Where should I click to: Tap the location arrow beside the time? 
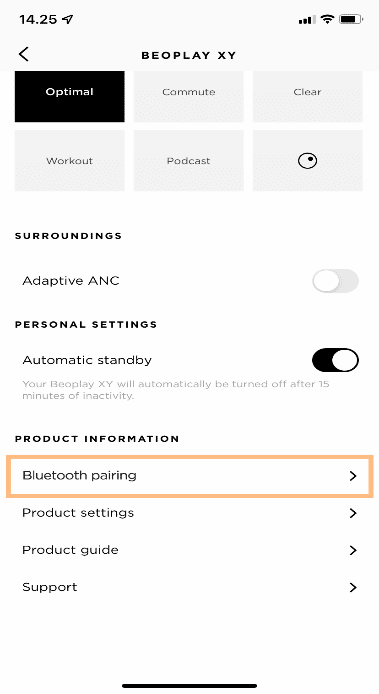[x=68, y=19]
